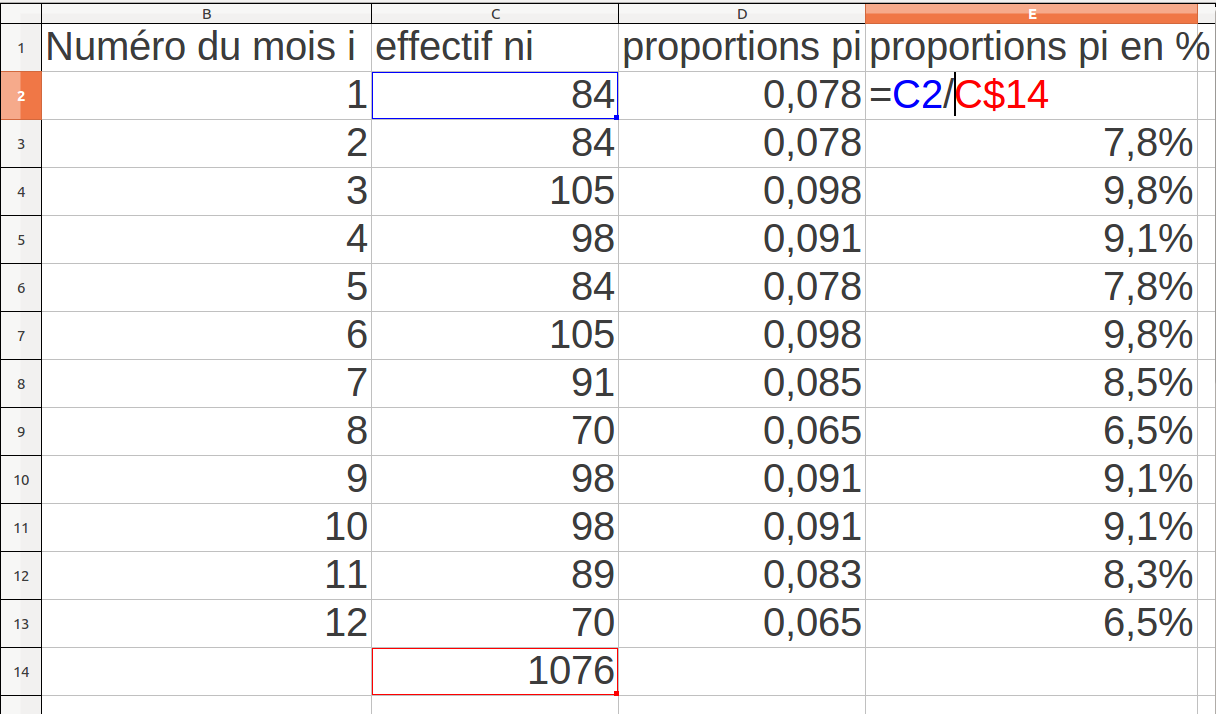
Task: Click the effectif cell showing 91
Action: [x=495, y=383]
